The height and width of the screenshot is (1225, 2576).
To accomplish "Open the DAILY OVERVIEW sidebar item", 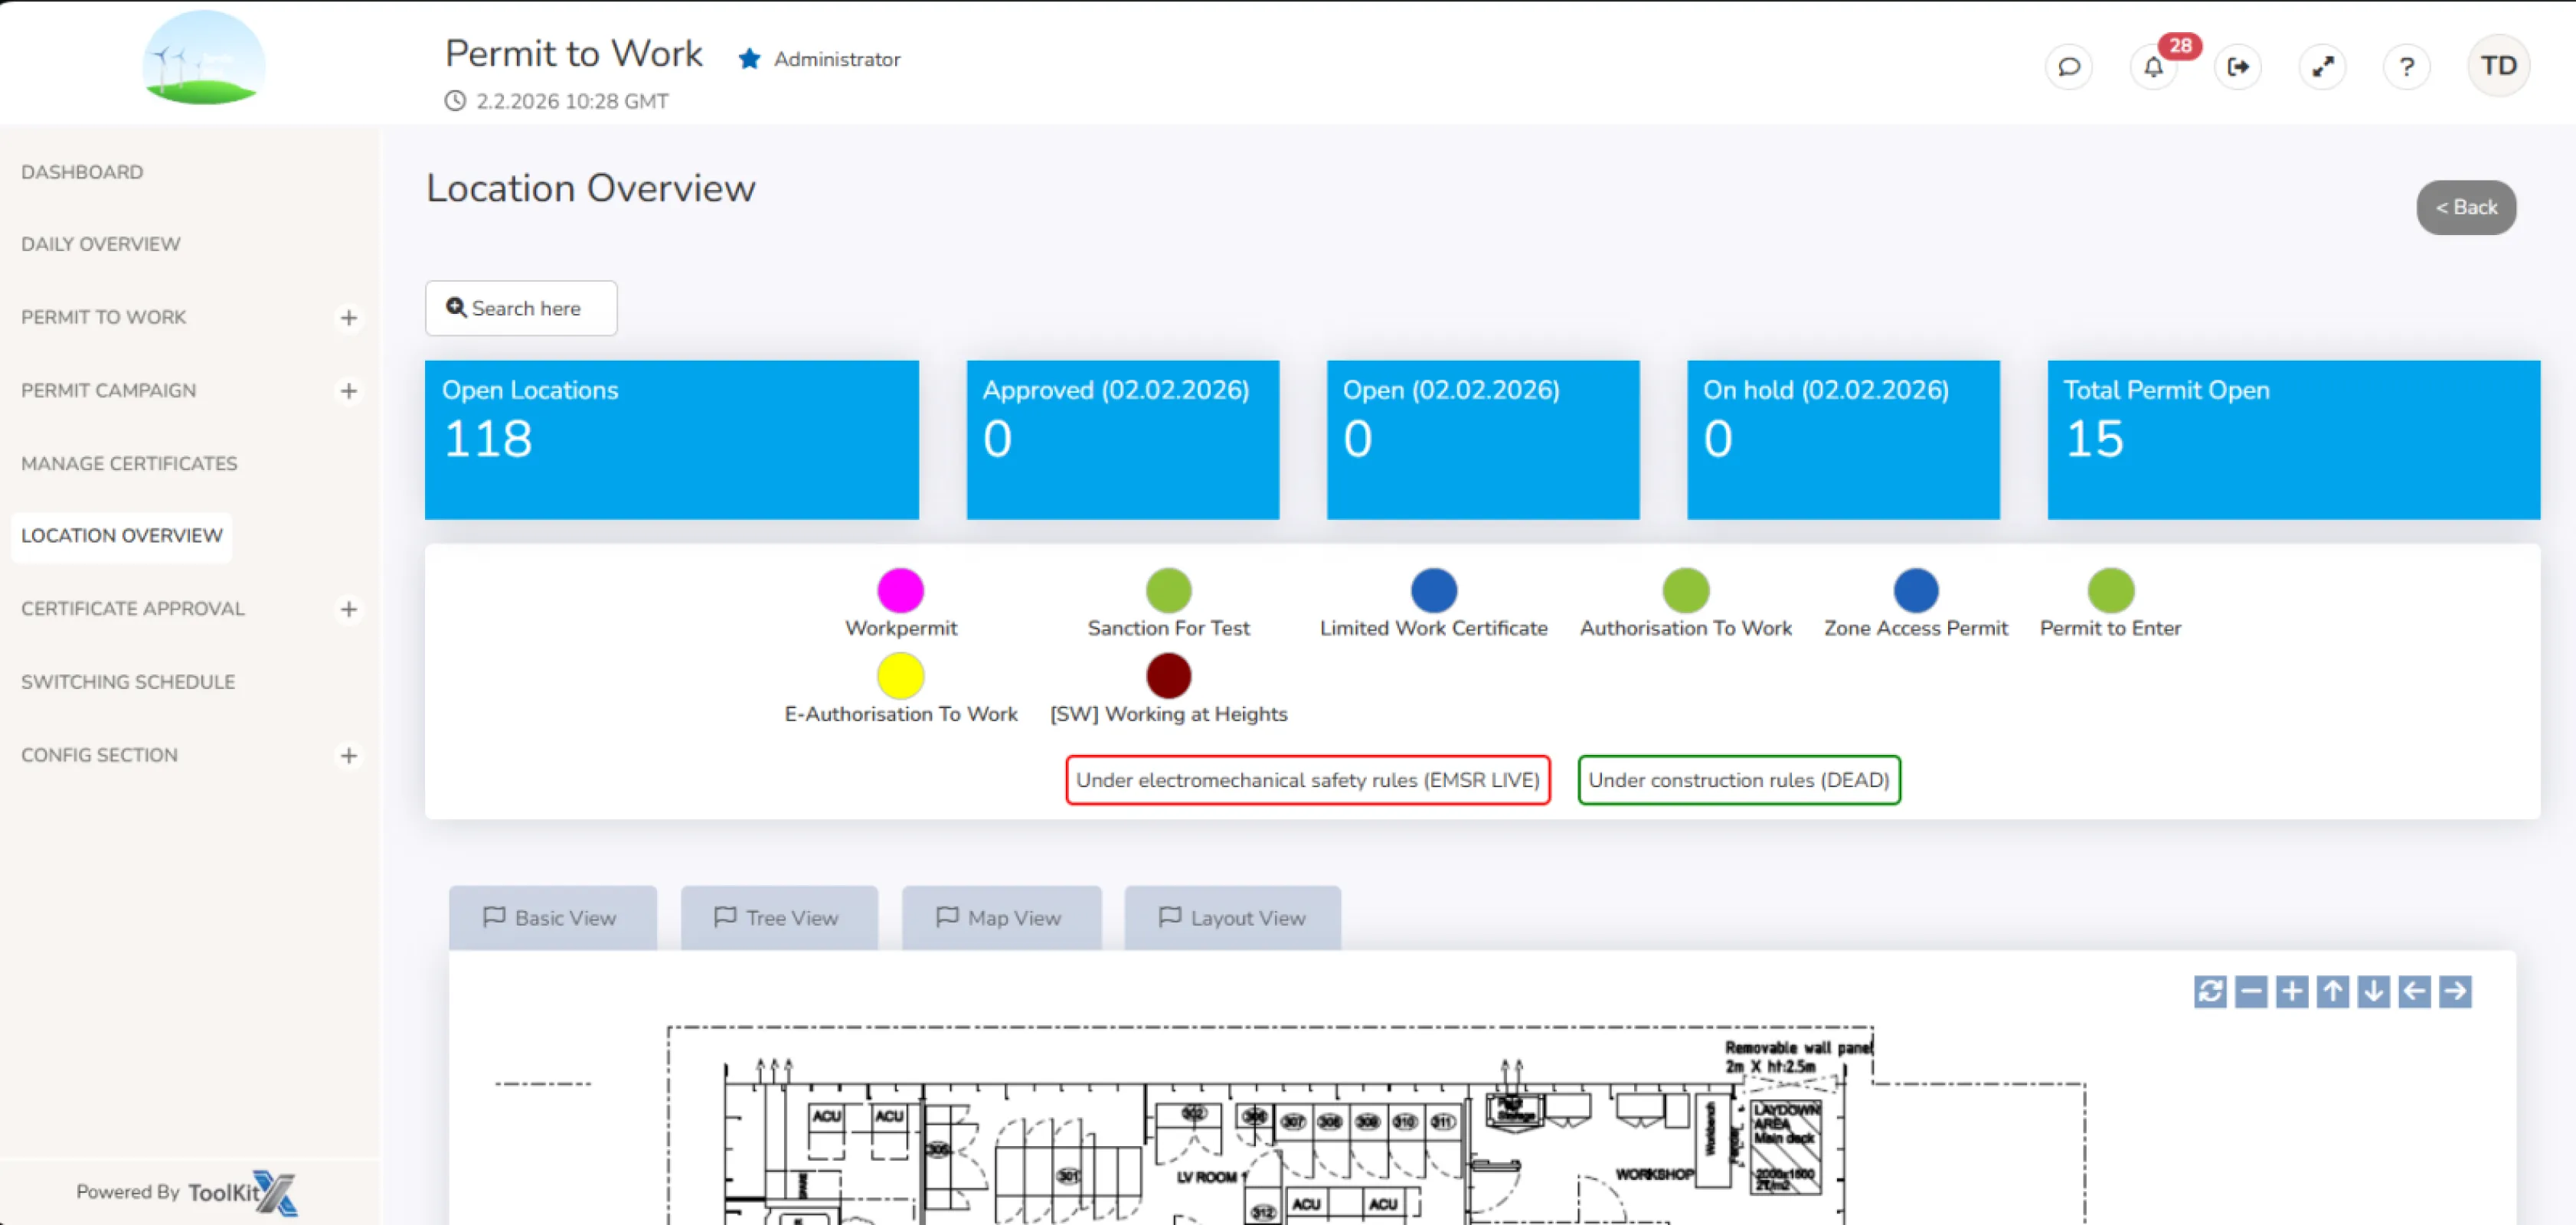I will (100, 243).
